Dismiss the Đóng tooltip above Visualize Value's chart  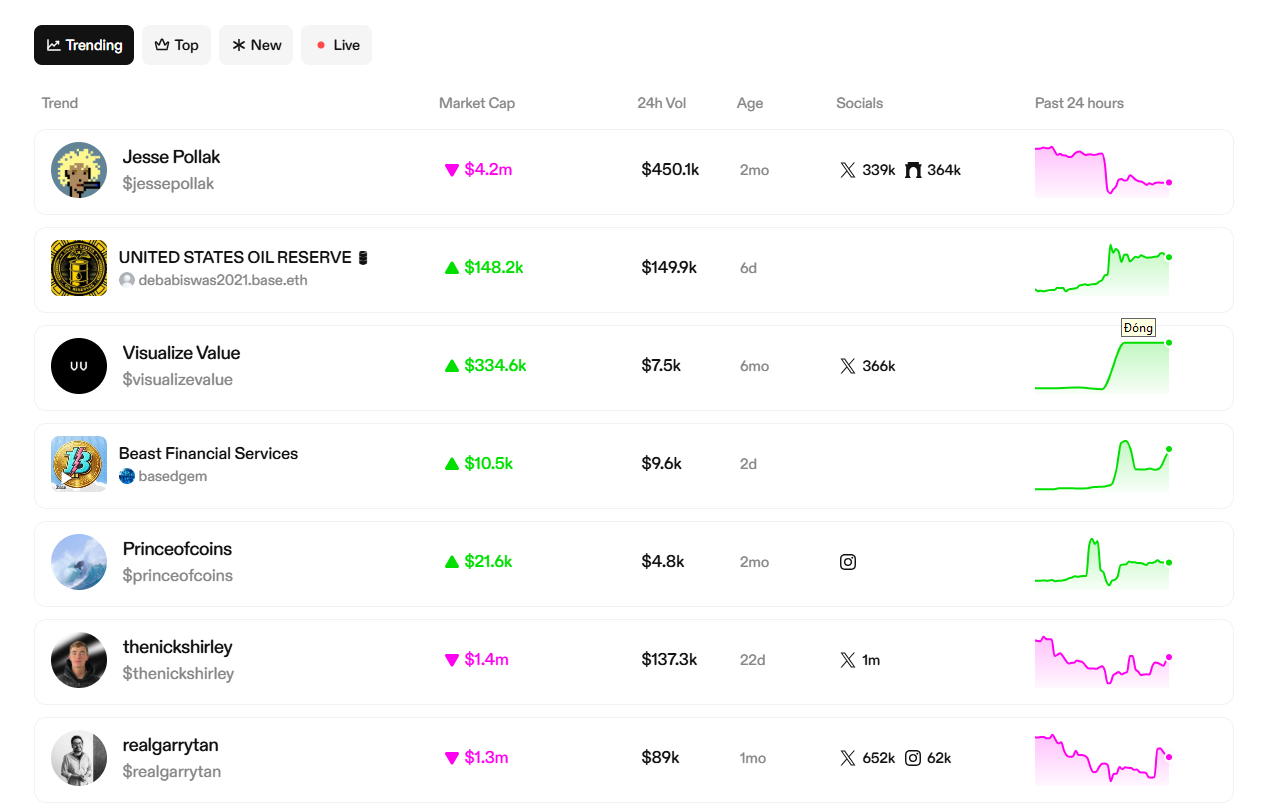pos(1138,327)
